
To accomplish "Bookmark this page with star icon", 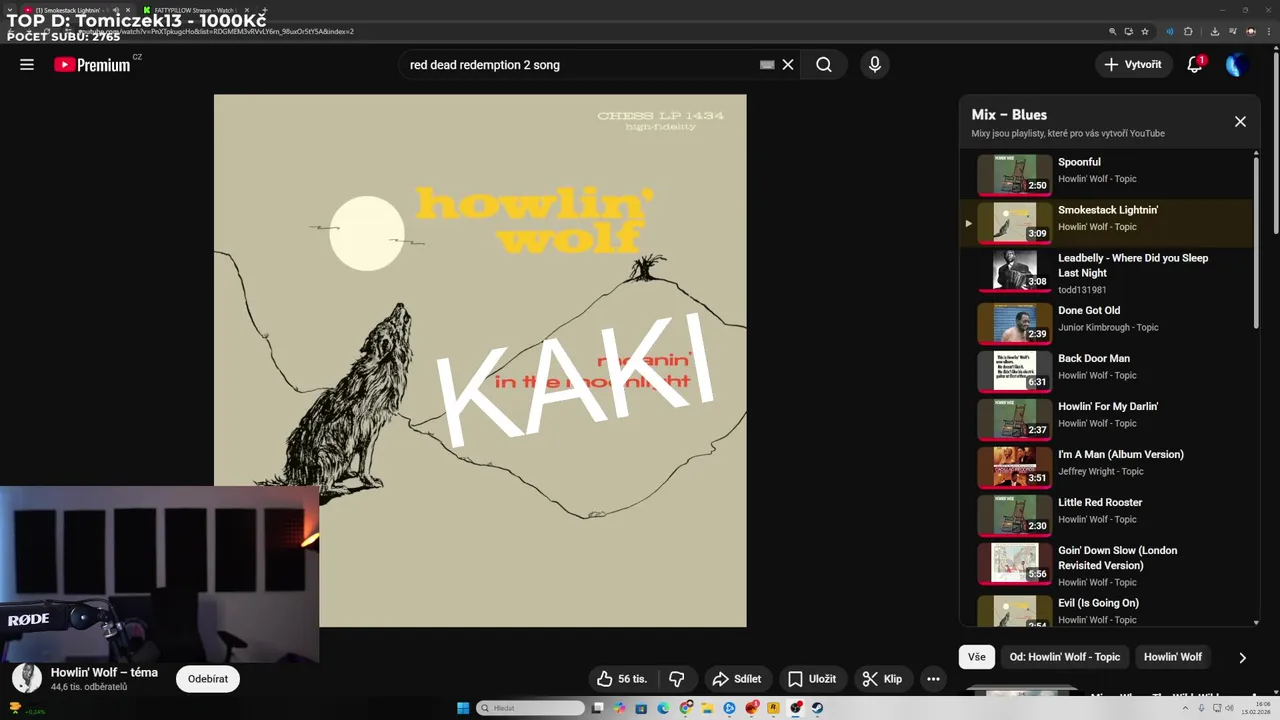I will click(1145, 31).
